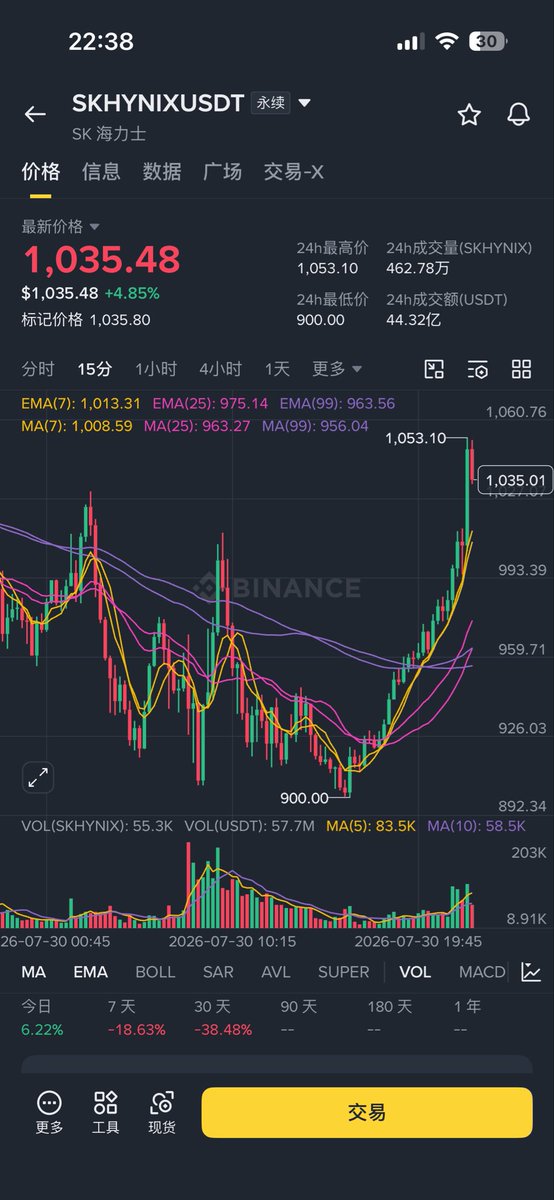Tap the 24h成交额 value 44.32亿
554x1200 pixels.
point(414,320)
